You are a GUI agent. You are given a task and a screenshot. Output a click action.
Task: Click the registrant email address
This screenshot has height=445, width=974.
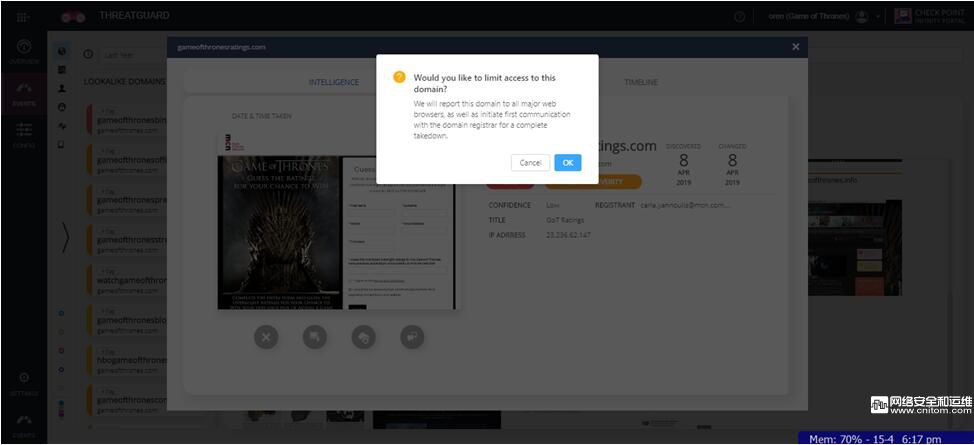tap(686, 205)
